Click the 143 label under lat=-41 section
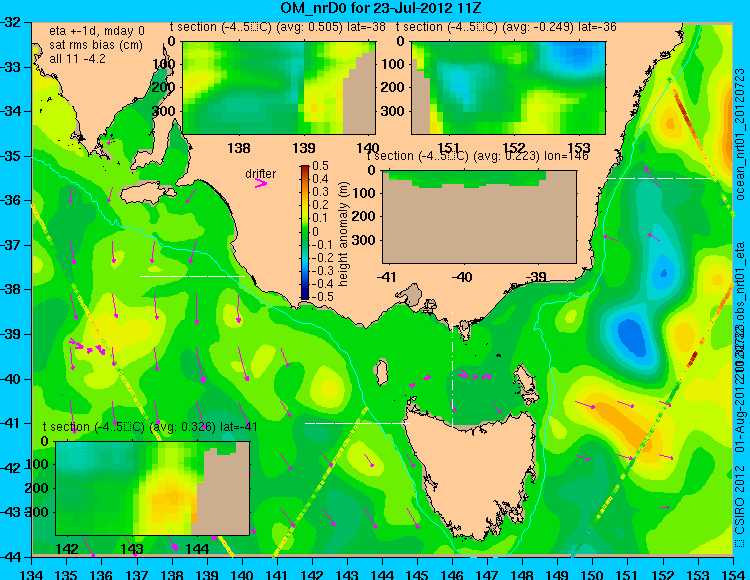 click(132, 549)
